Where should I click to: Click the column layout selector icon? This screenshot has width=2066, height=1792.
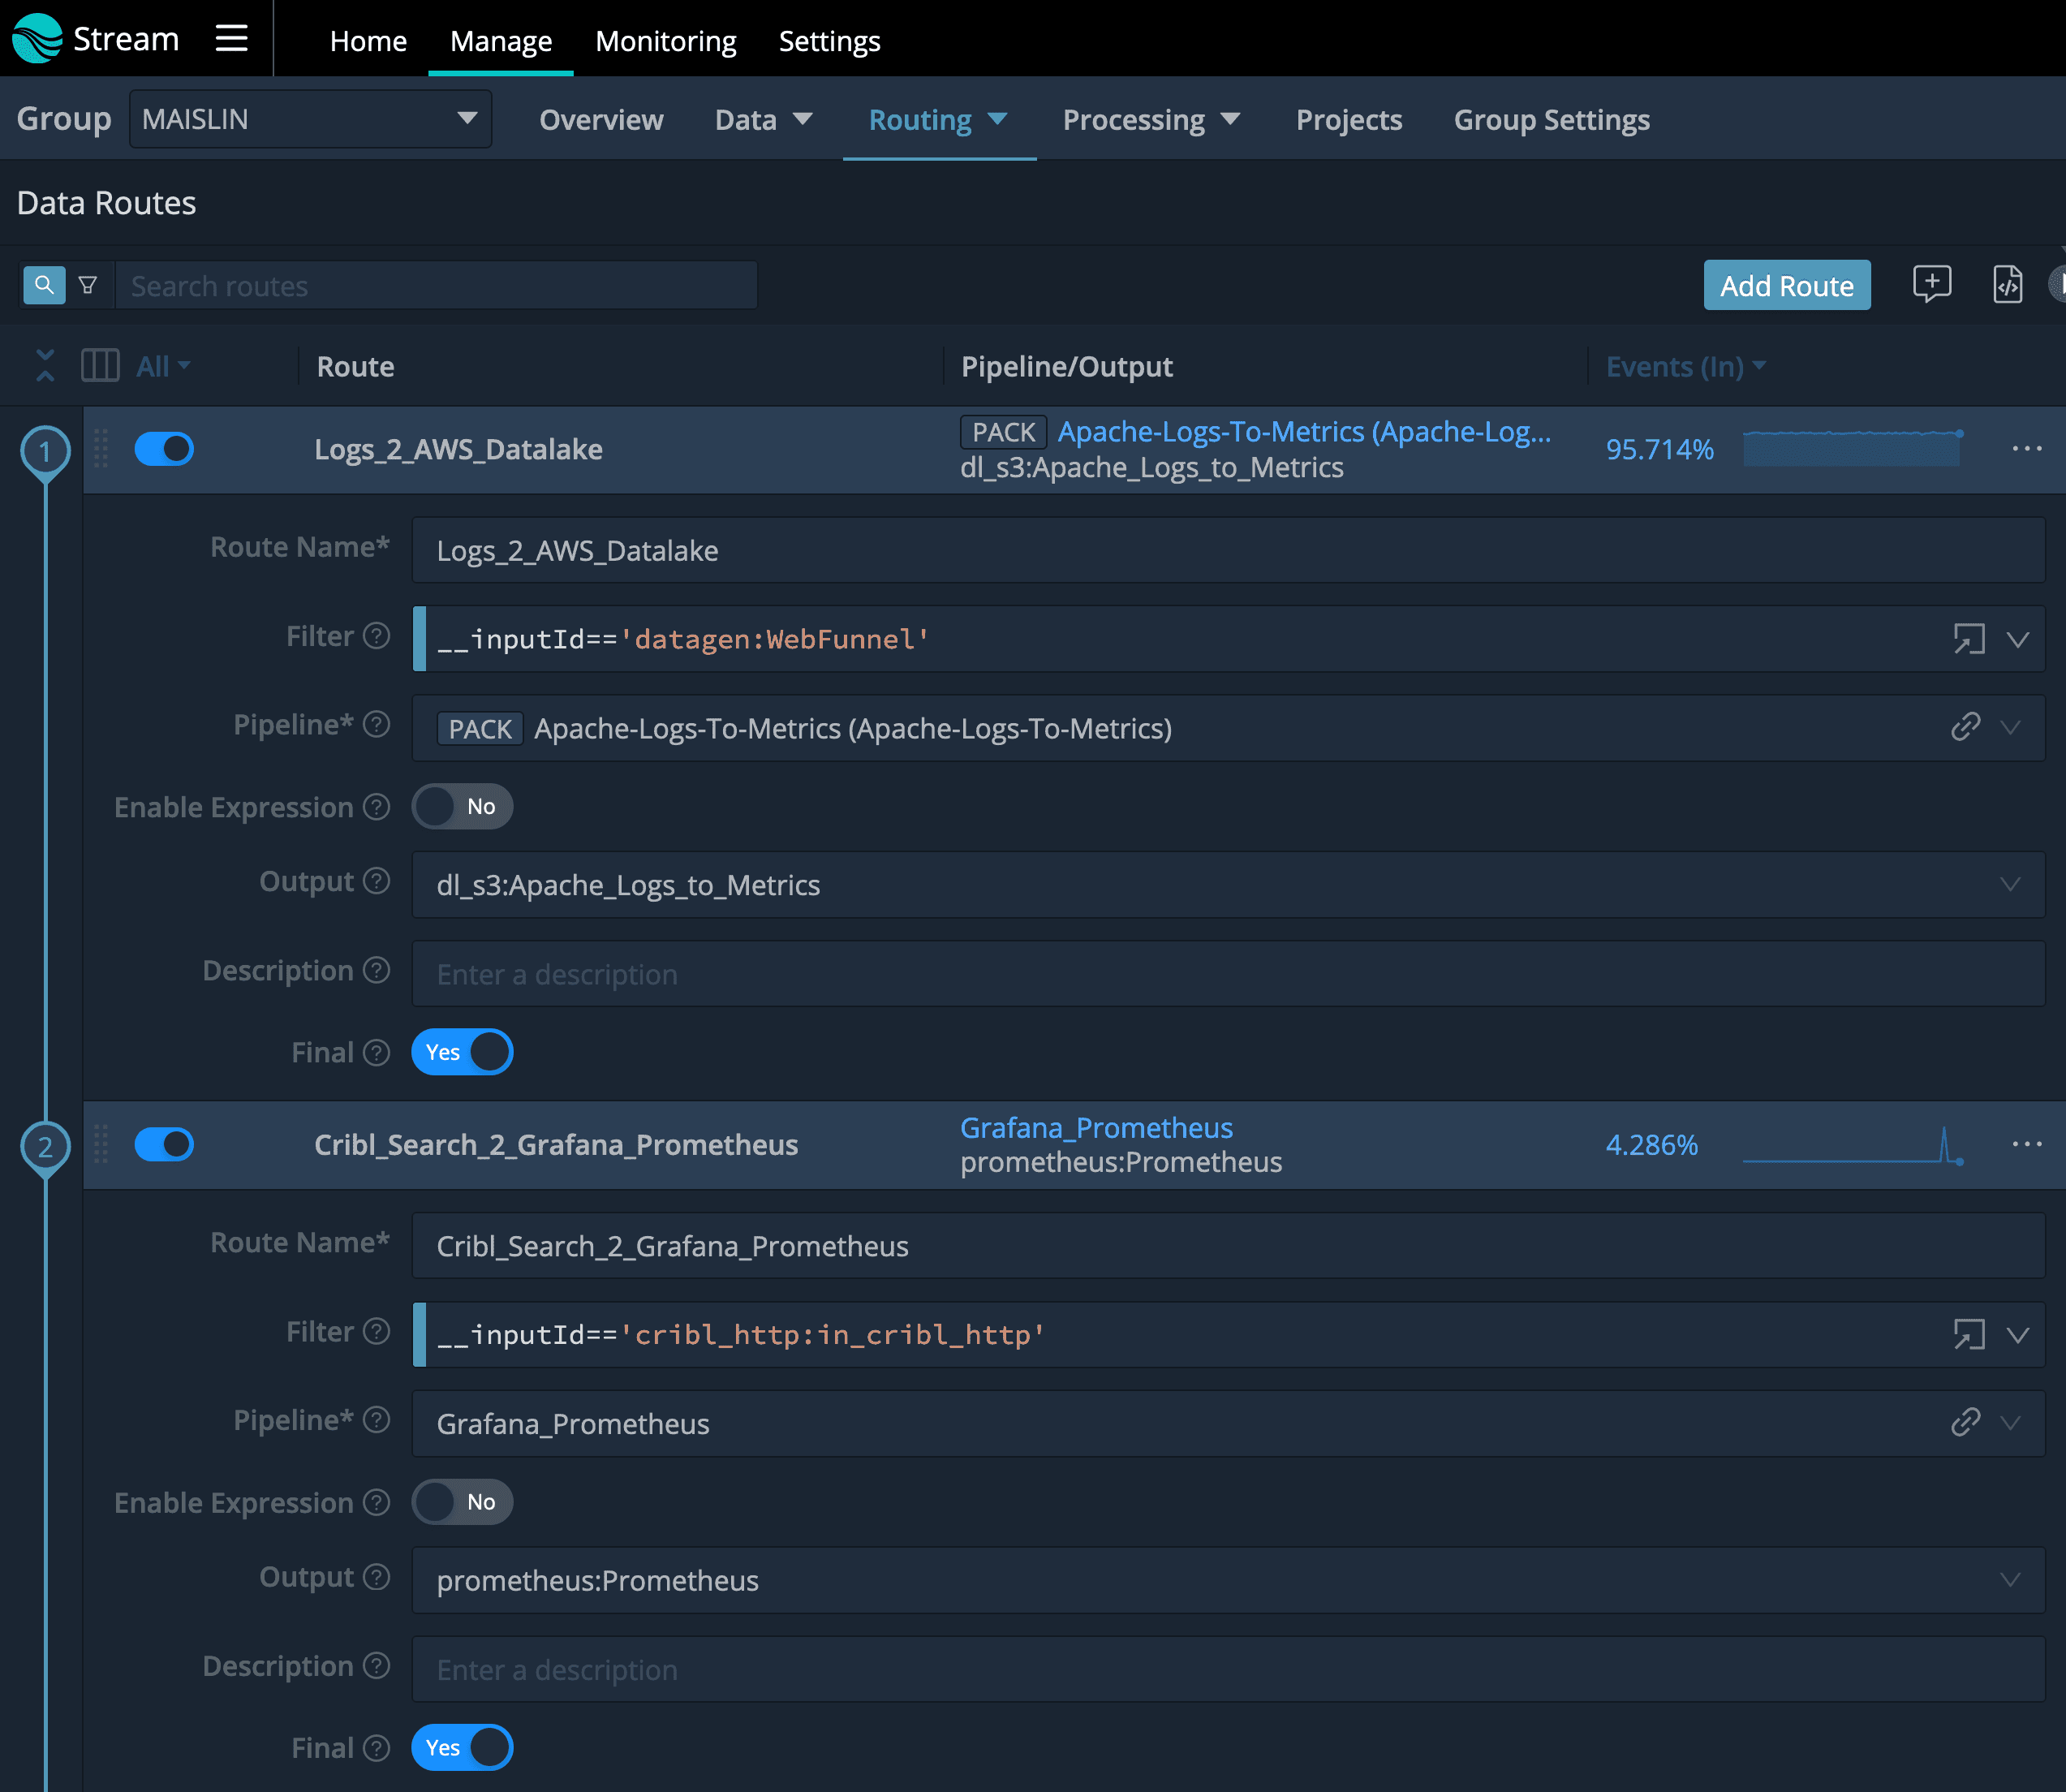(100, 365)
